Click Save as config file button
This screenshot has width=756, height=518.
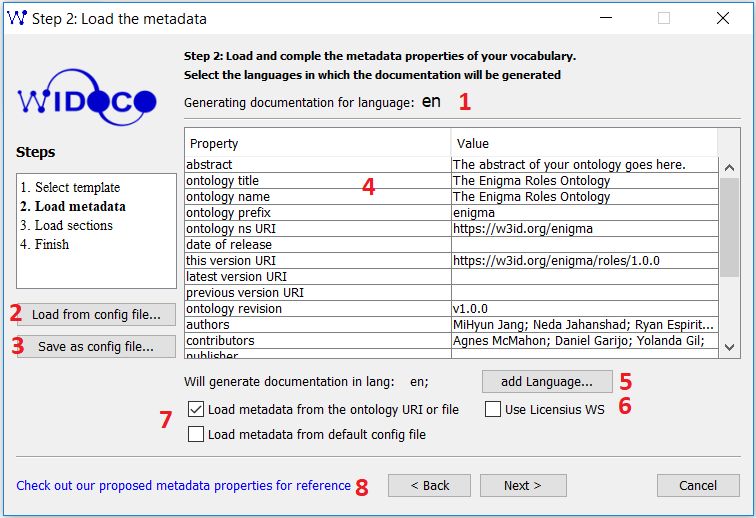pyautogui.click(x=96, y=346)
